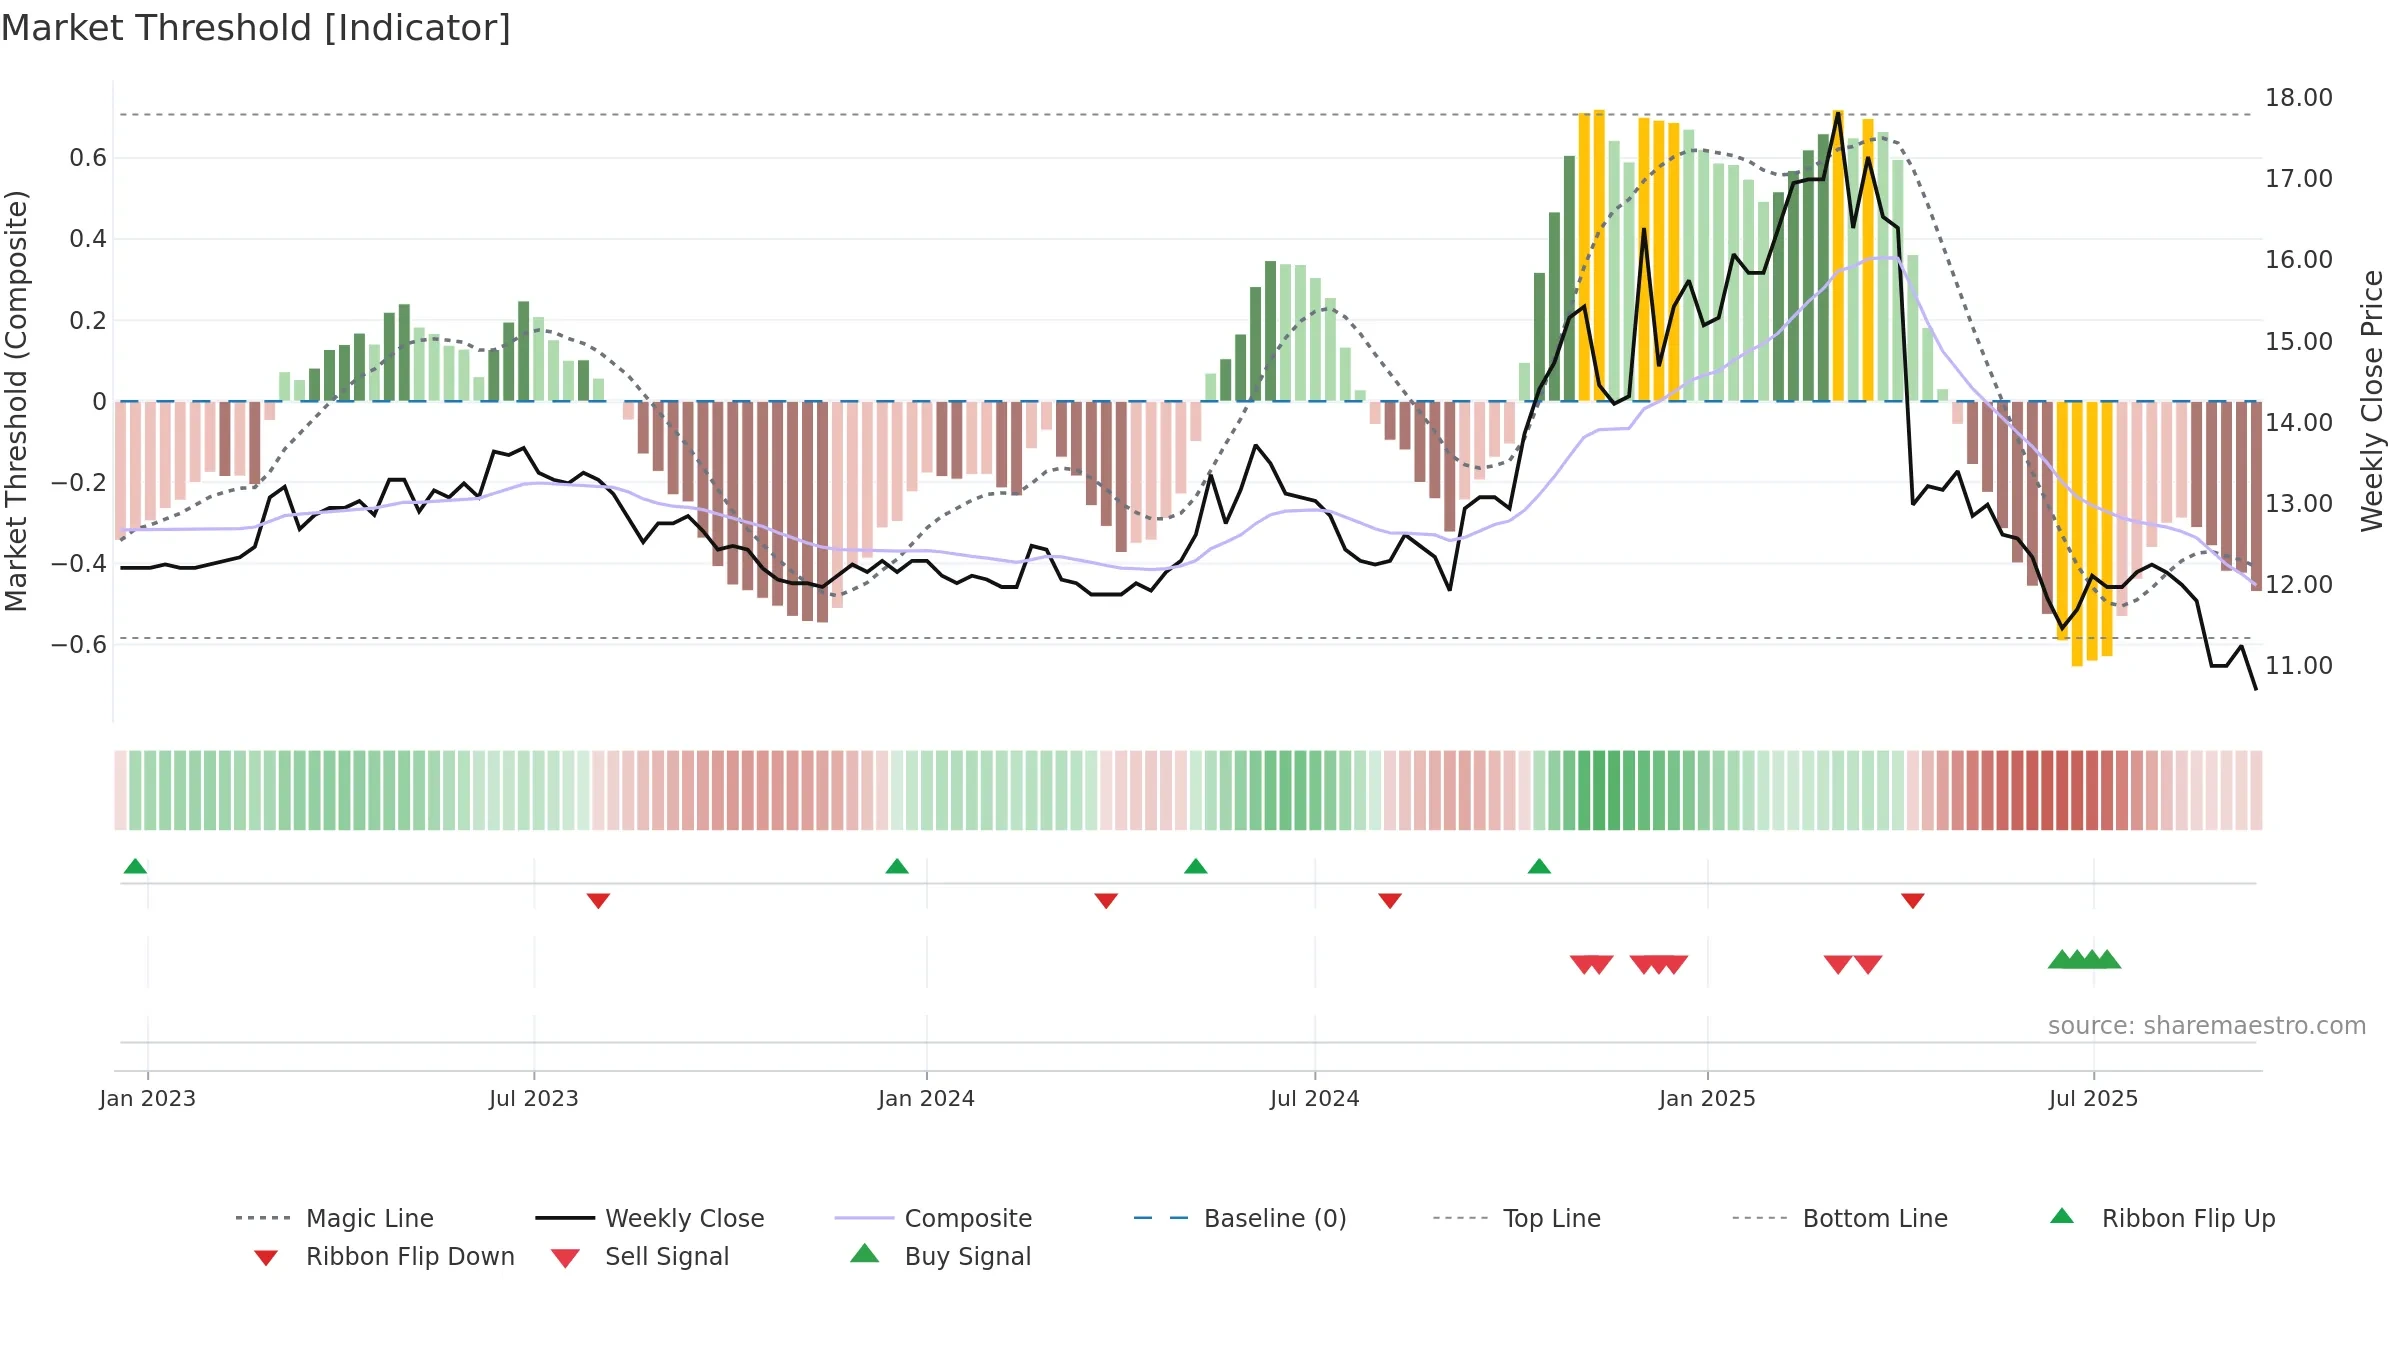Click the Ribbon Flip Down legend entry
Viewport: 2400px width, 1350px height.
coord(383,1256)
